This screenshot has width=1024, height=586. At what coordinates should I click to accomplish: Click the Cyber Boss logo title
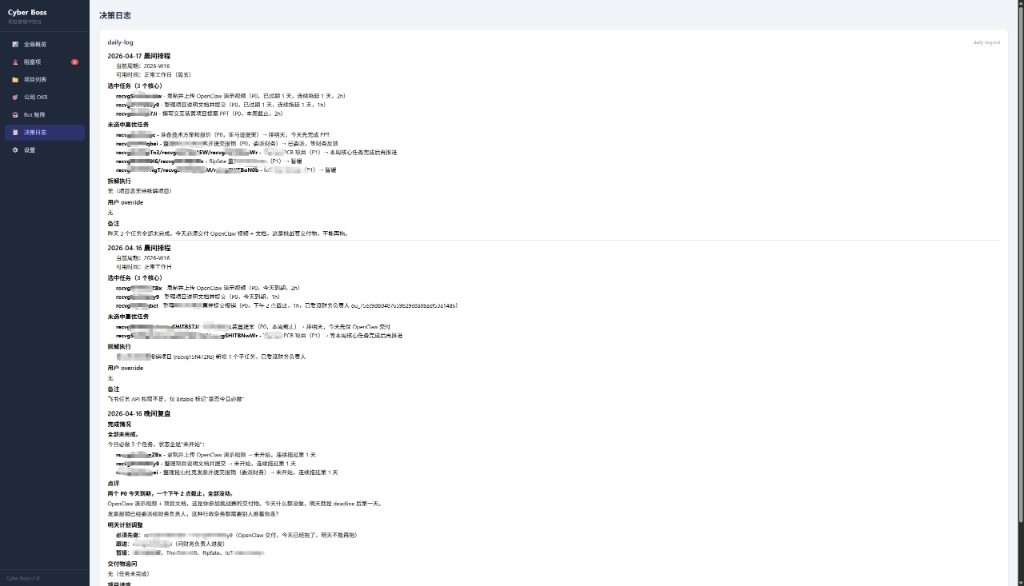pos(27,12)
